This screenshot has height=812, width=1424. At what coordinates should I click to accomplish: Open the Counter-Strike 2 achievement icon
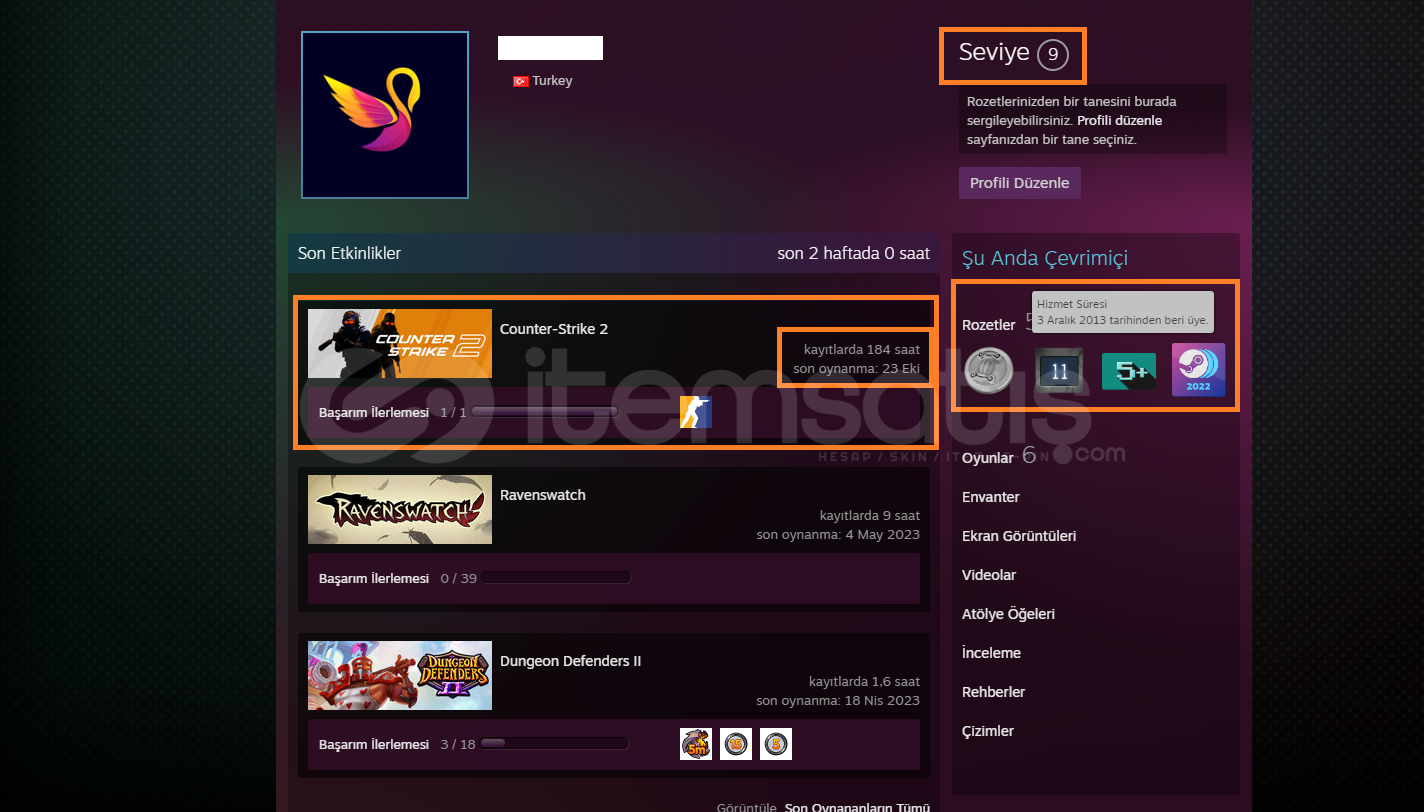(x=696, y=412)
